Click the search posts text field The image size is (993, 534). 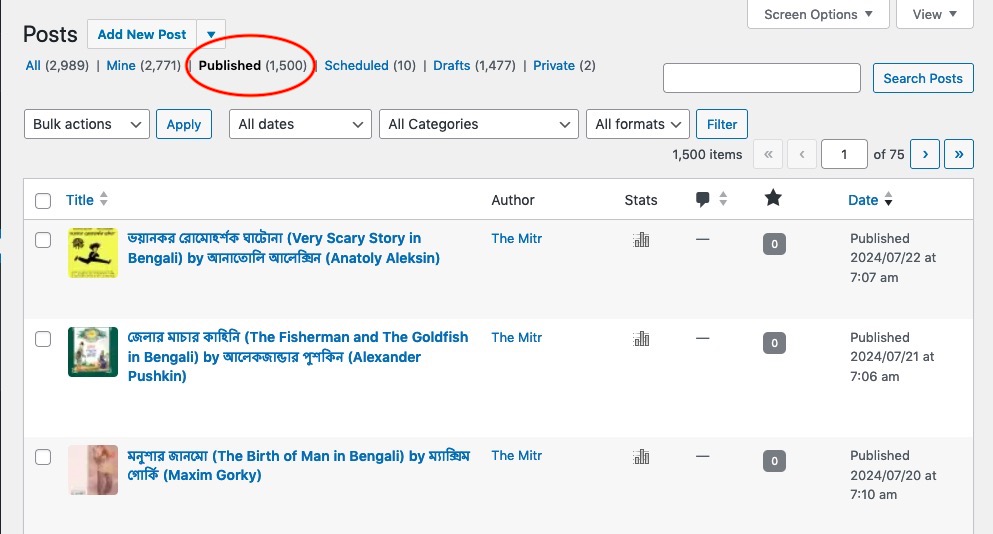[x=762, y=78]
